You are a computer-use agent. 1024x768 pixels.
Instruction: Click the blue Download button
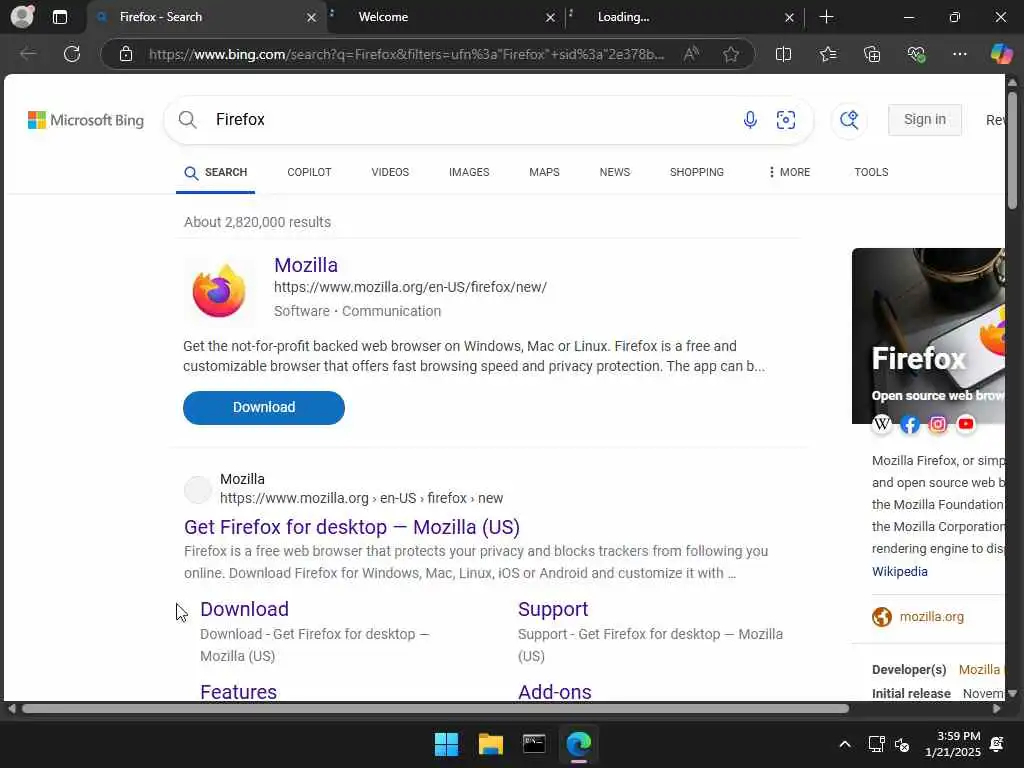pos(264,408)
